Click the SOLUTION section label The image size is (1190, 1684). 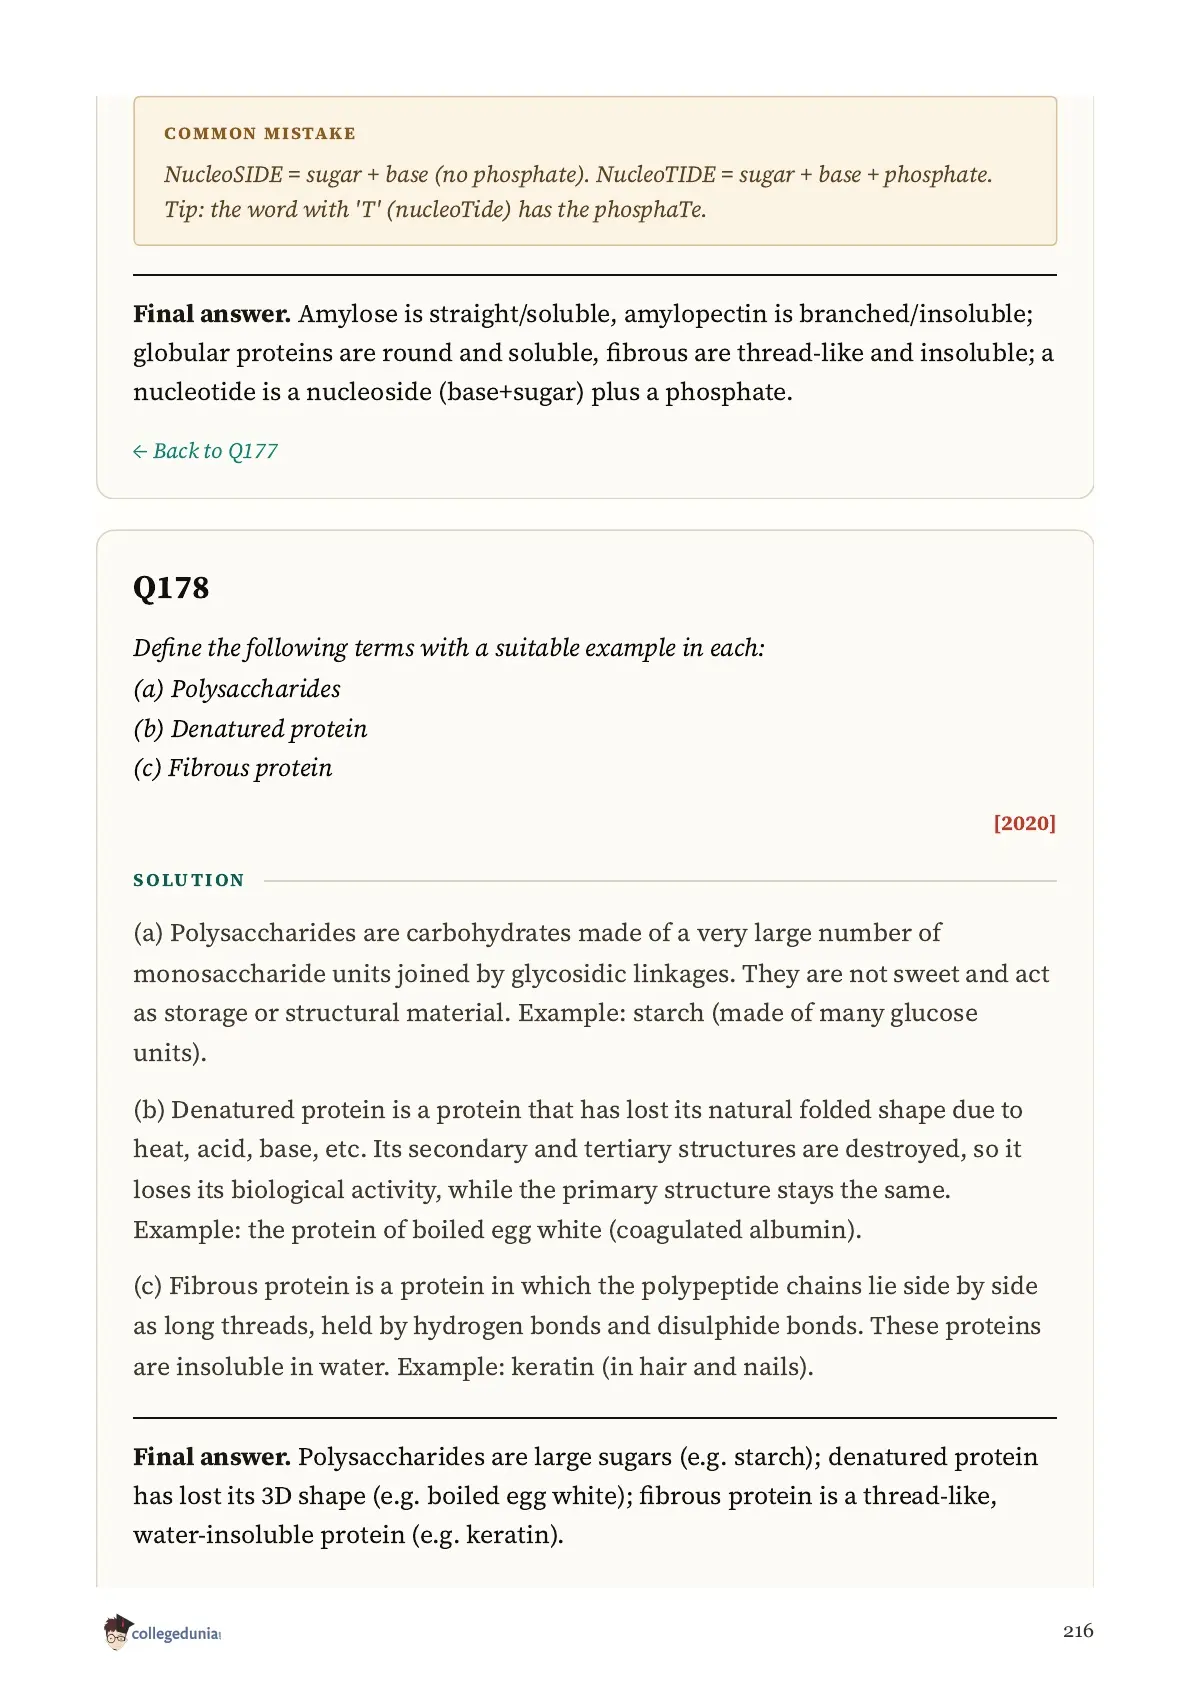pos(189,880)
